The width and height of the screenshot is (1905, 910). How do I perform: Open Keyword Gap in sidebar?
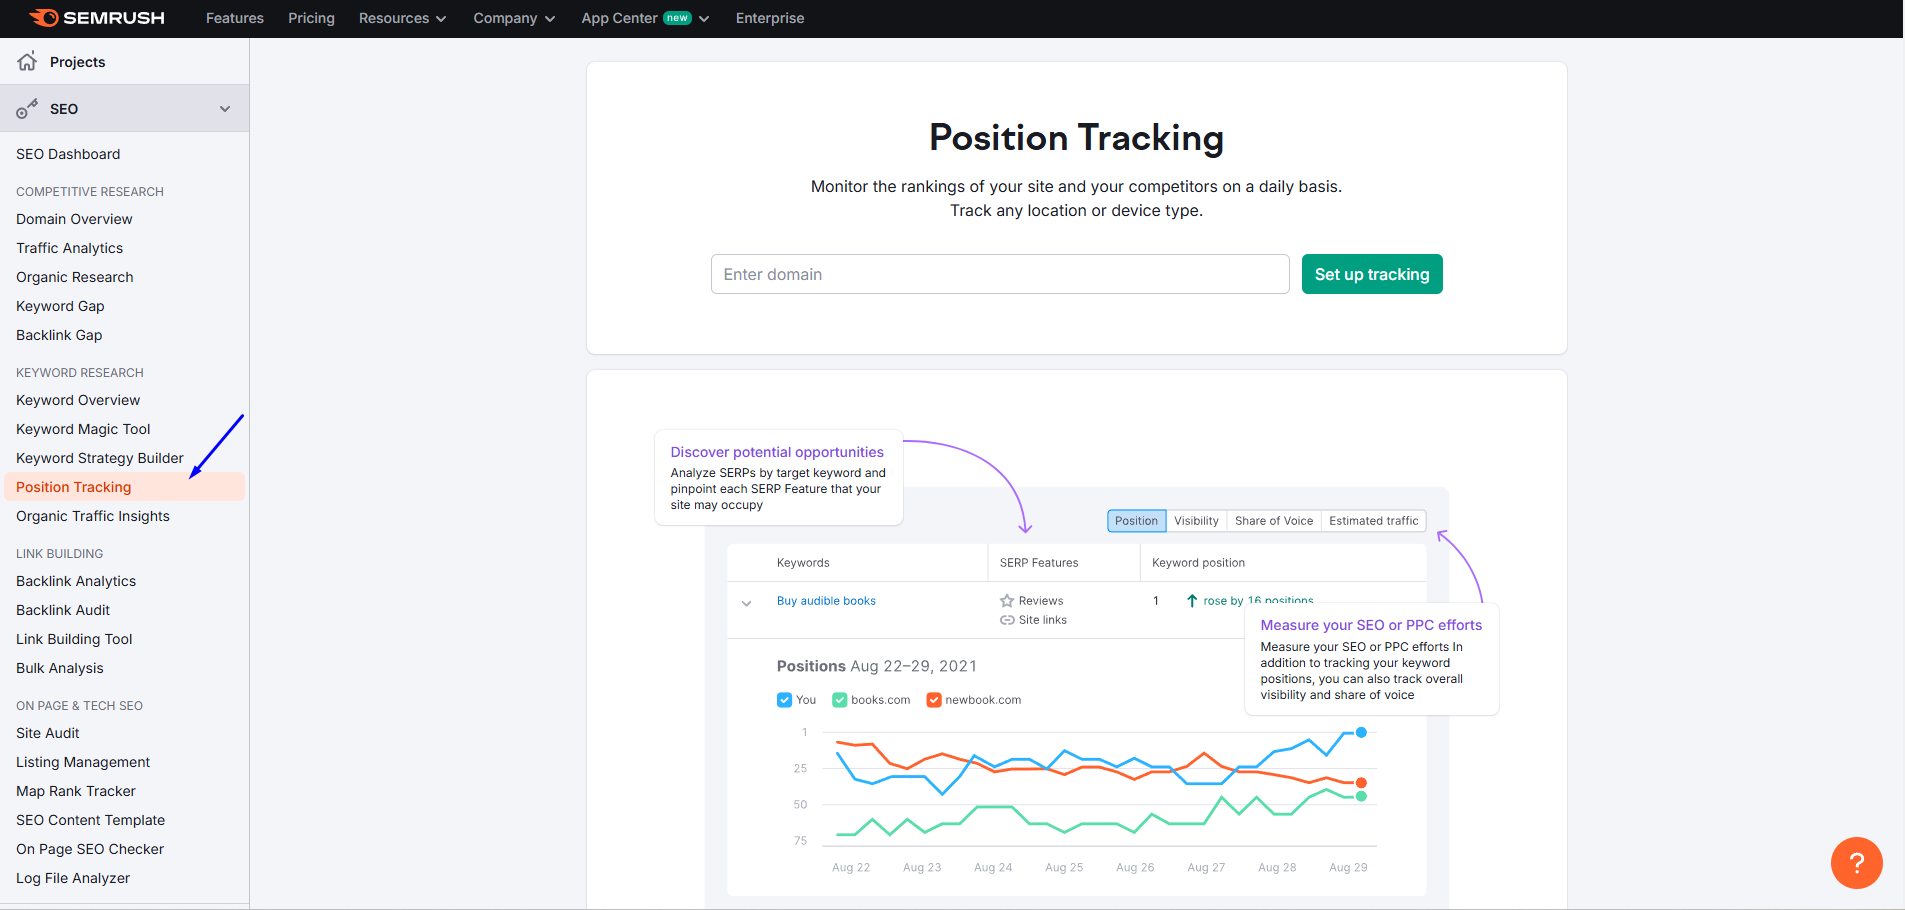pyautogui.click(x=60, y=306)
